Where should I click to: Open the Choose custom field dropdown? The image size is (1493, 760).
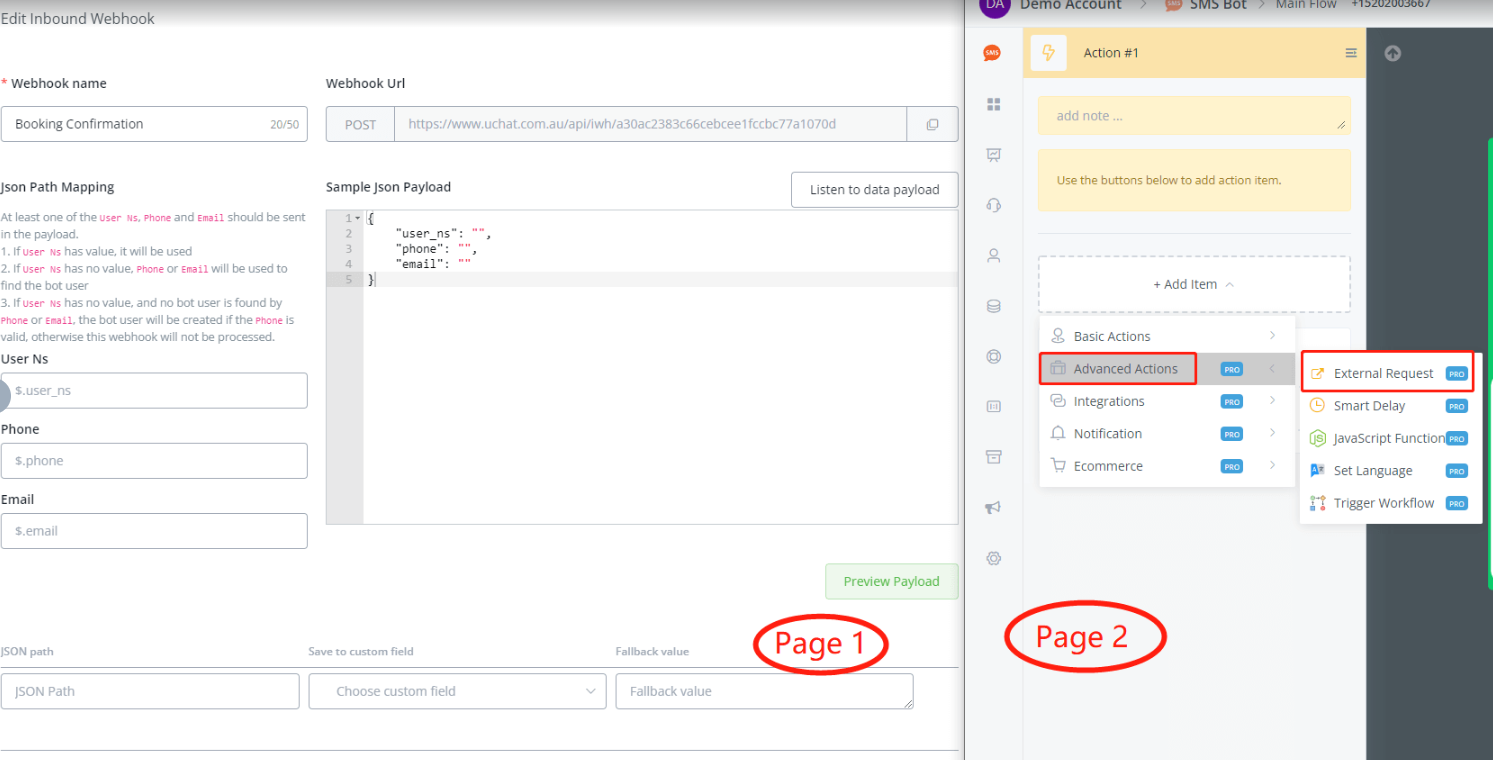pos(457,691)
